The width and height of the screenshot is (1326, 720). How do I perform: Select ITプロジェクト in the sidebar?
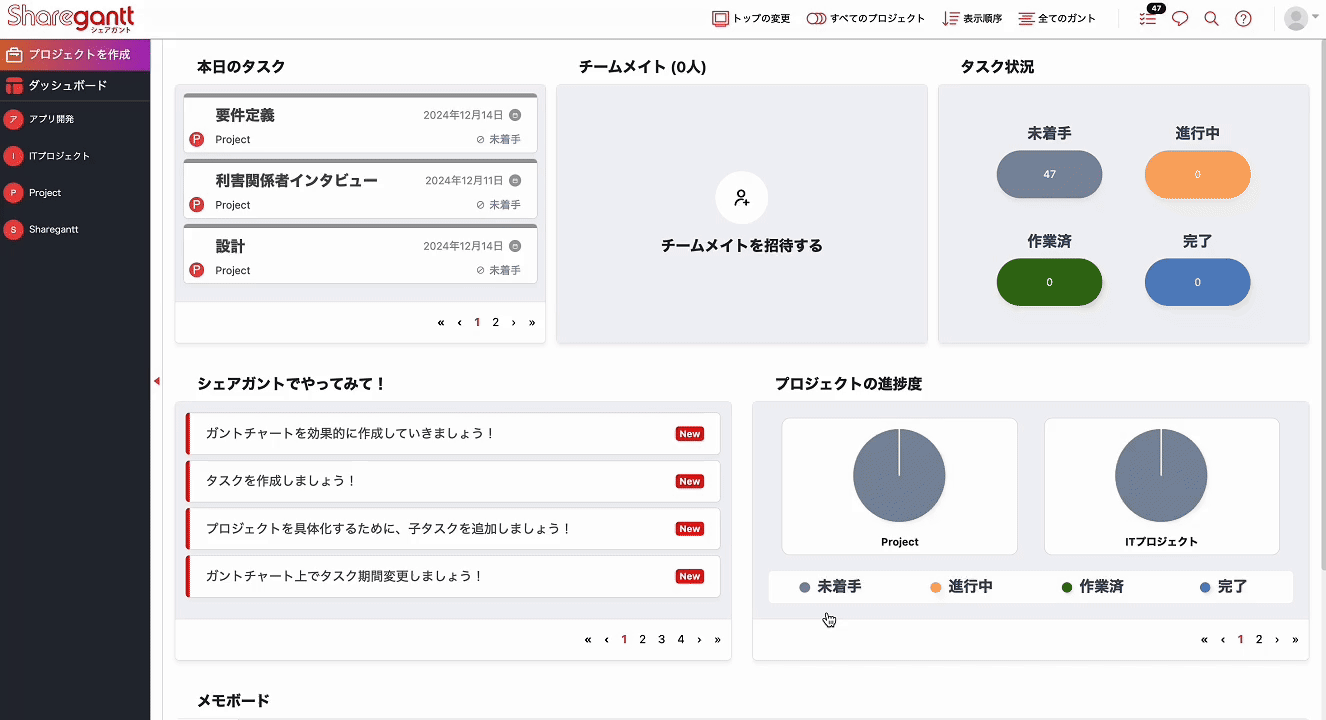(x=58, y=156)
